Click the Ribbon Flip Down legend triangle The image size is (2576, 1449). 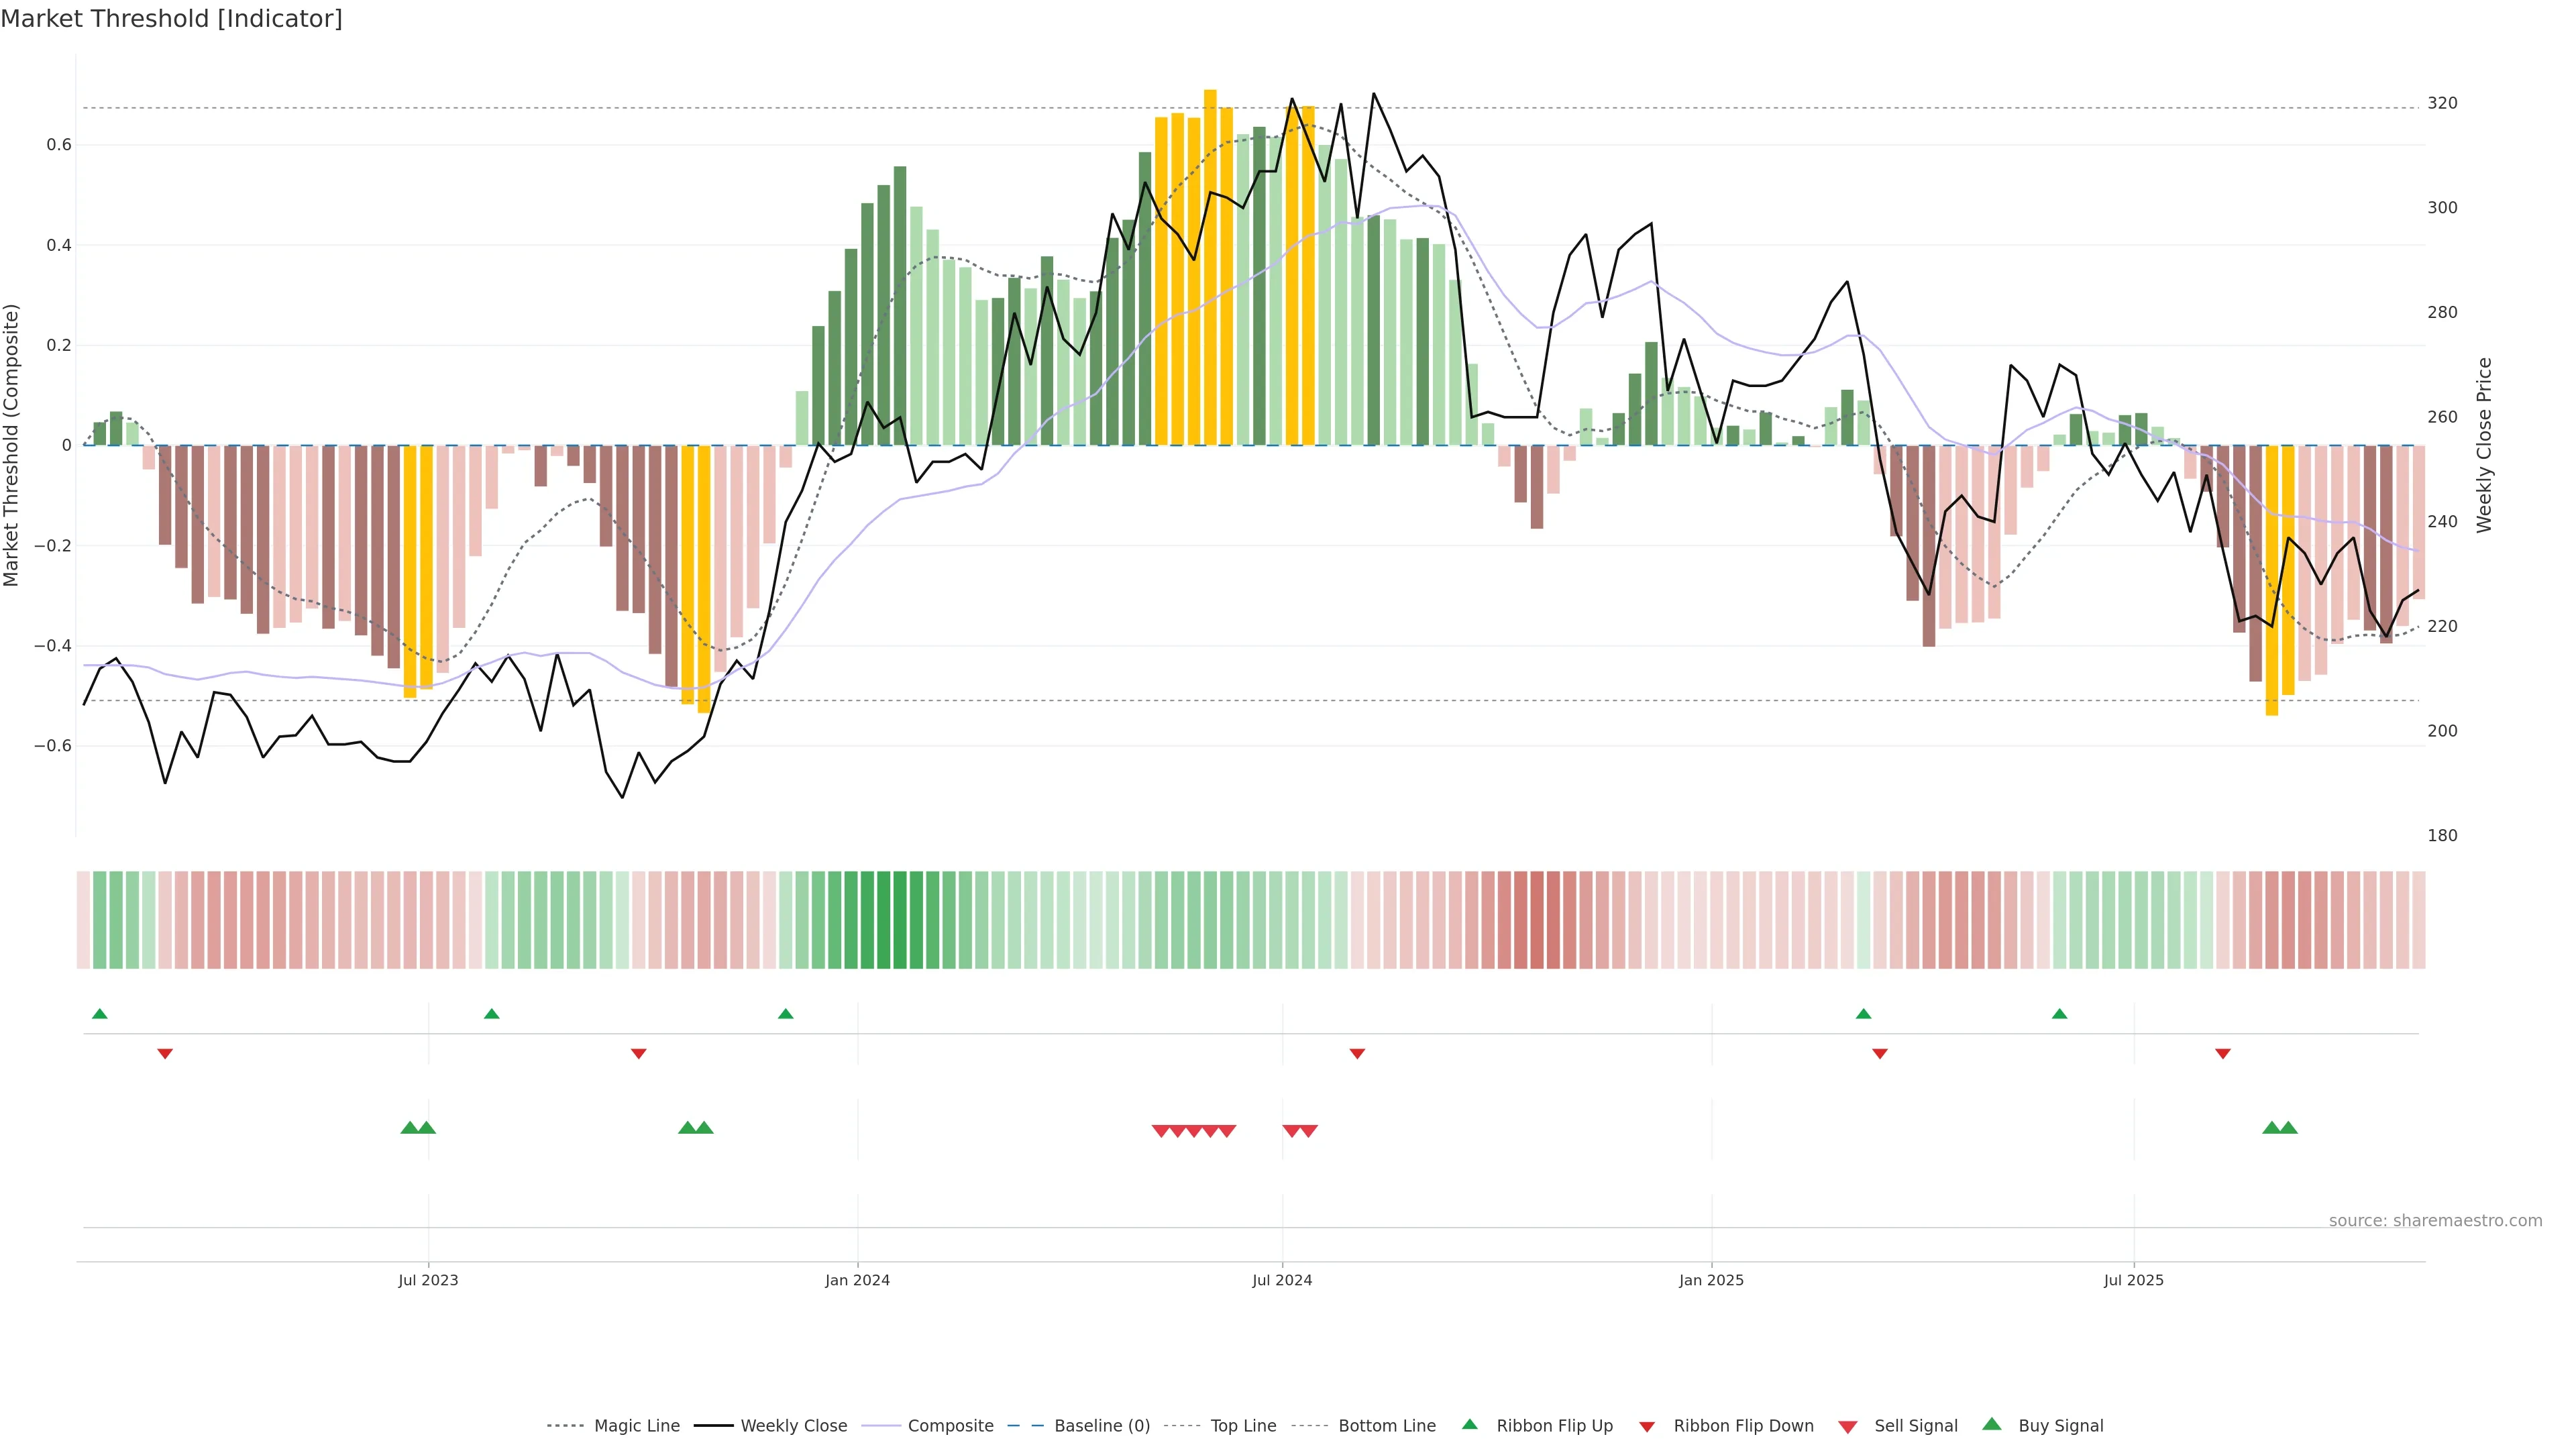pyautogui.click(x=1647, y=1426)
